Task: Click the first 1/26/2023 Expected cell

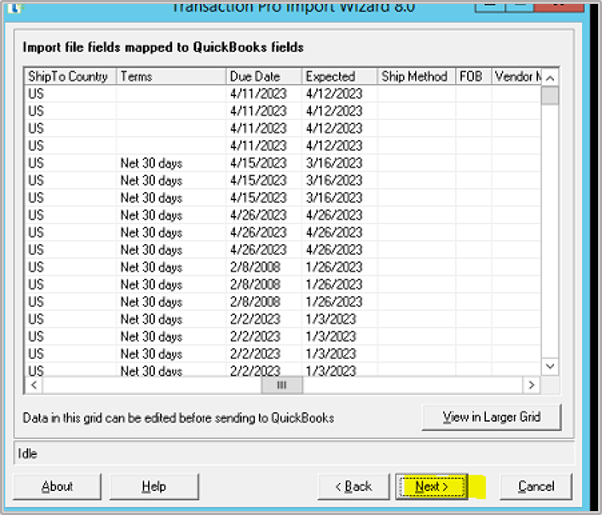Action: [340, 267]
